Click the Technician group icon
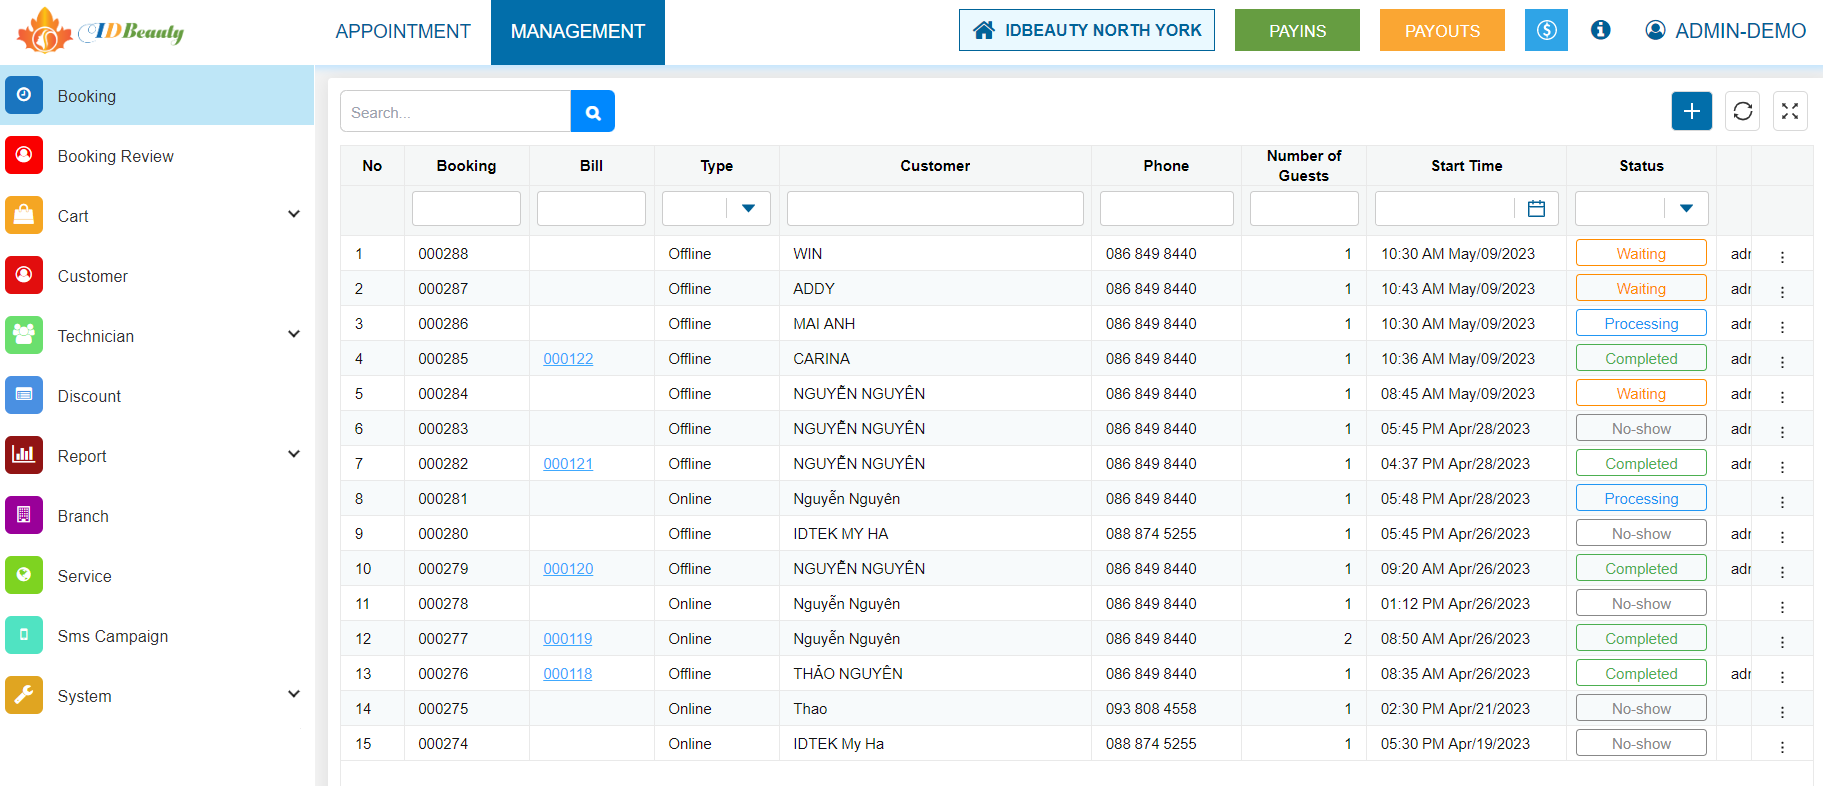Viewport: 1823px width, 786px height. pos(24,335)
